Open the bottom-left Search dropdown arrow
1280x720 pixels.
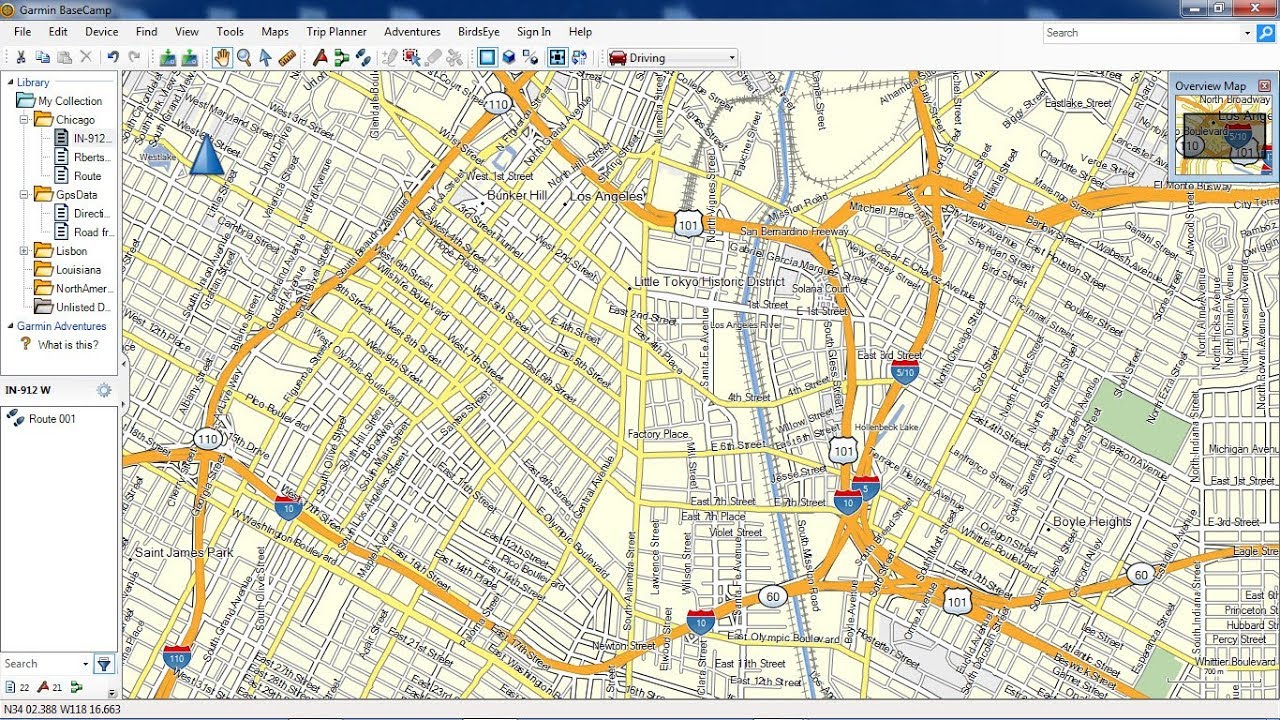click(85, 664)
